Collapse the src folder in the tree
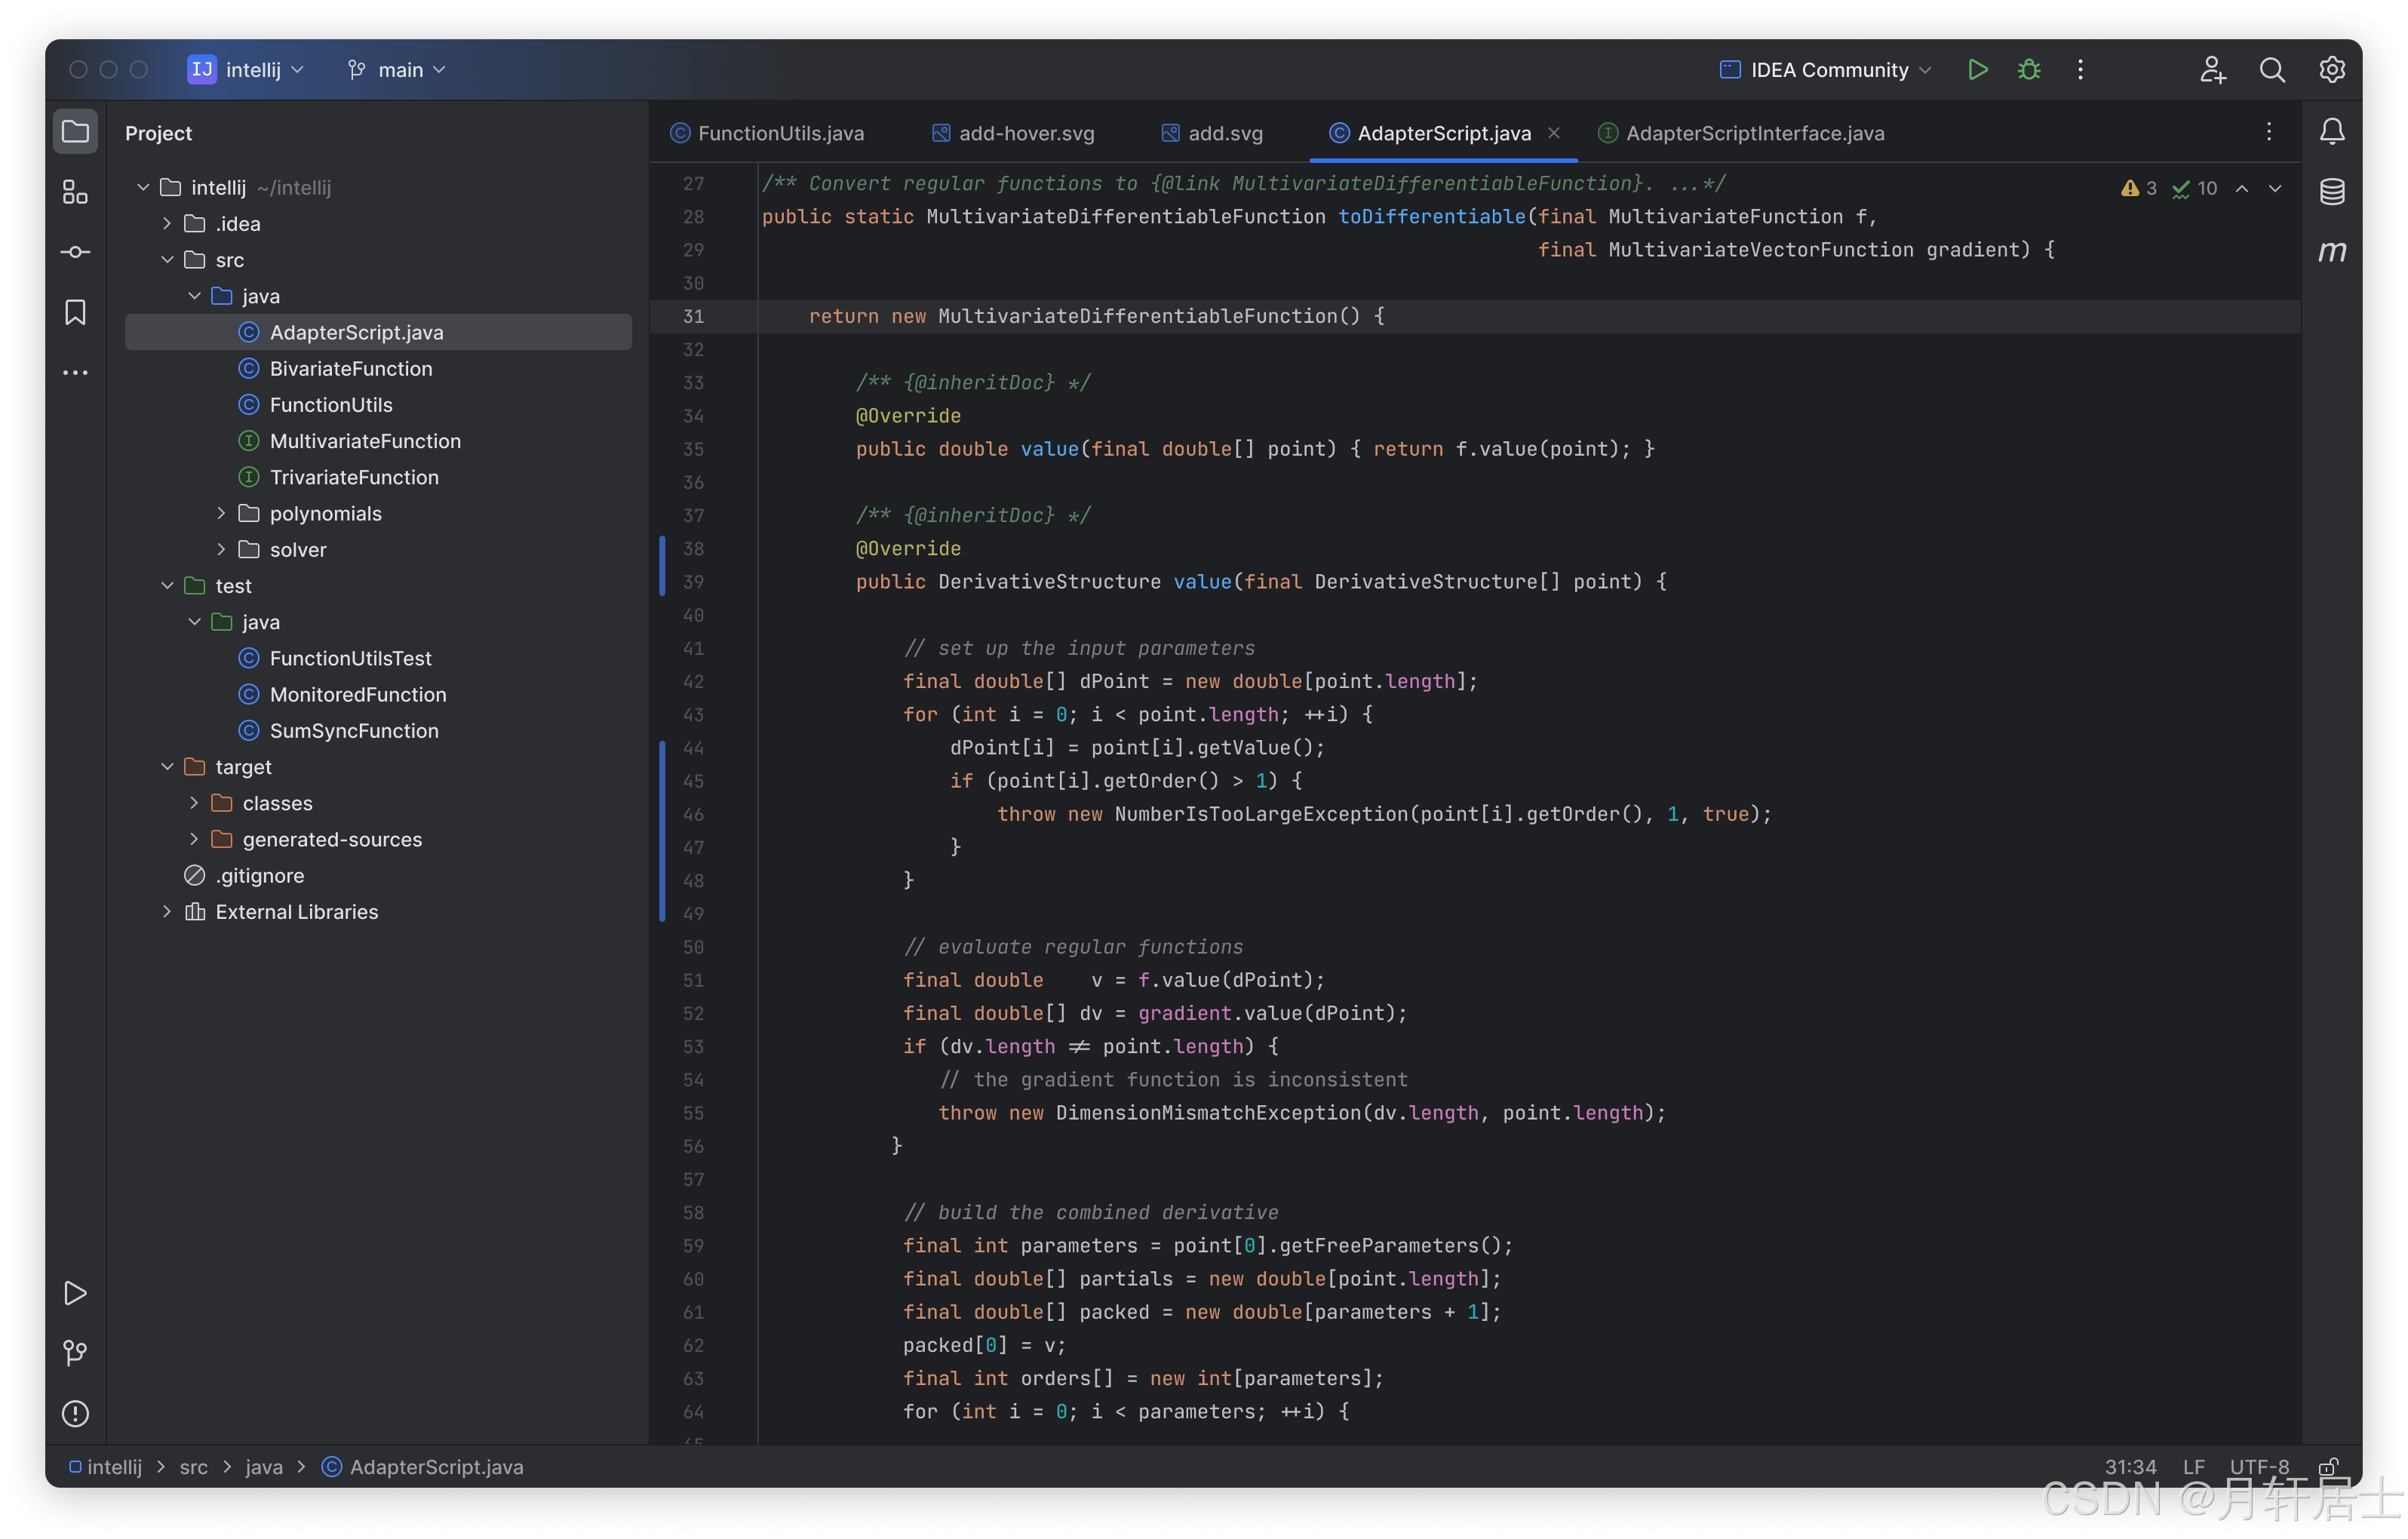The height and width of the screenshot is (1539, 2408). point(168,260)
